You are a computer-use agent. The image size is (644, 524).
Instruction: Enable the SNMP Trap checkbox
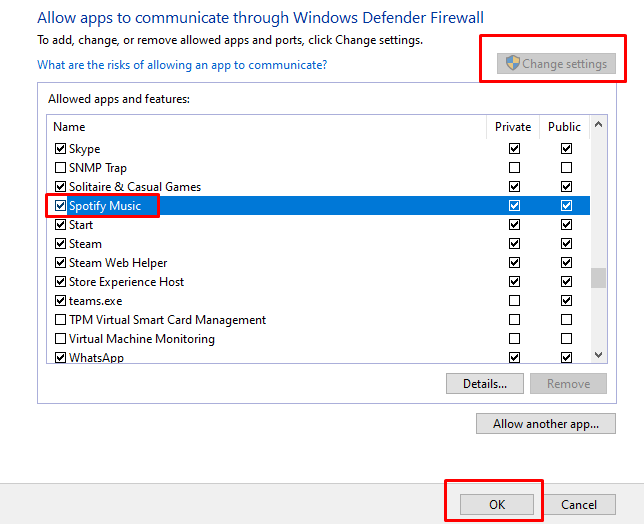click(x=61, y=168)
